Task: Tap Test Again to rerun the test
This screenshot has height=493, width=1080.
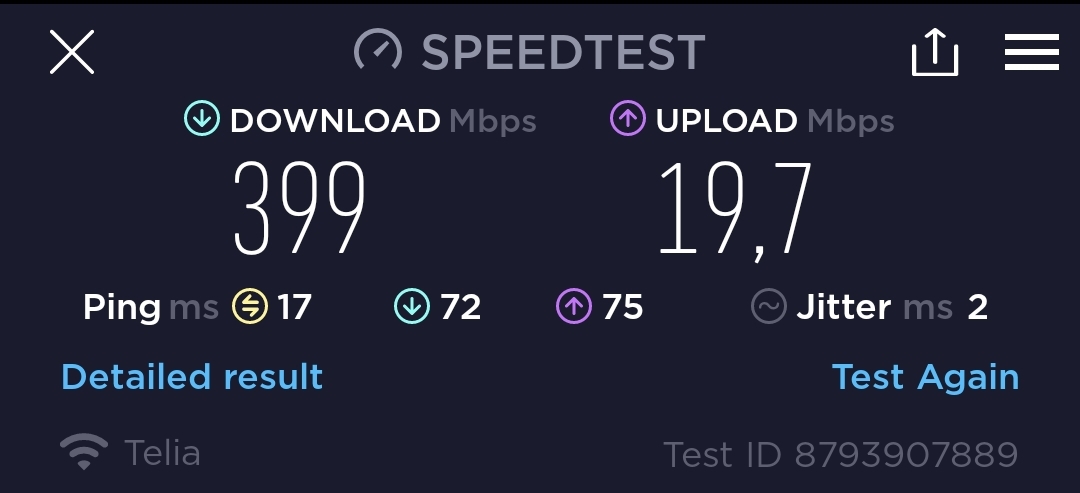Action: point(925,377)
